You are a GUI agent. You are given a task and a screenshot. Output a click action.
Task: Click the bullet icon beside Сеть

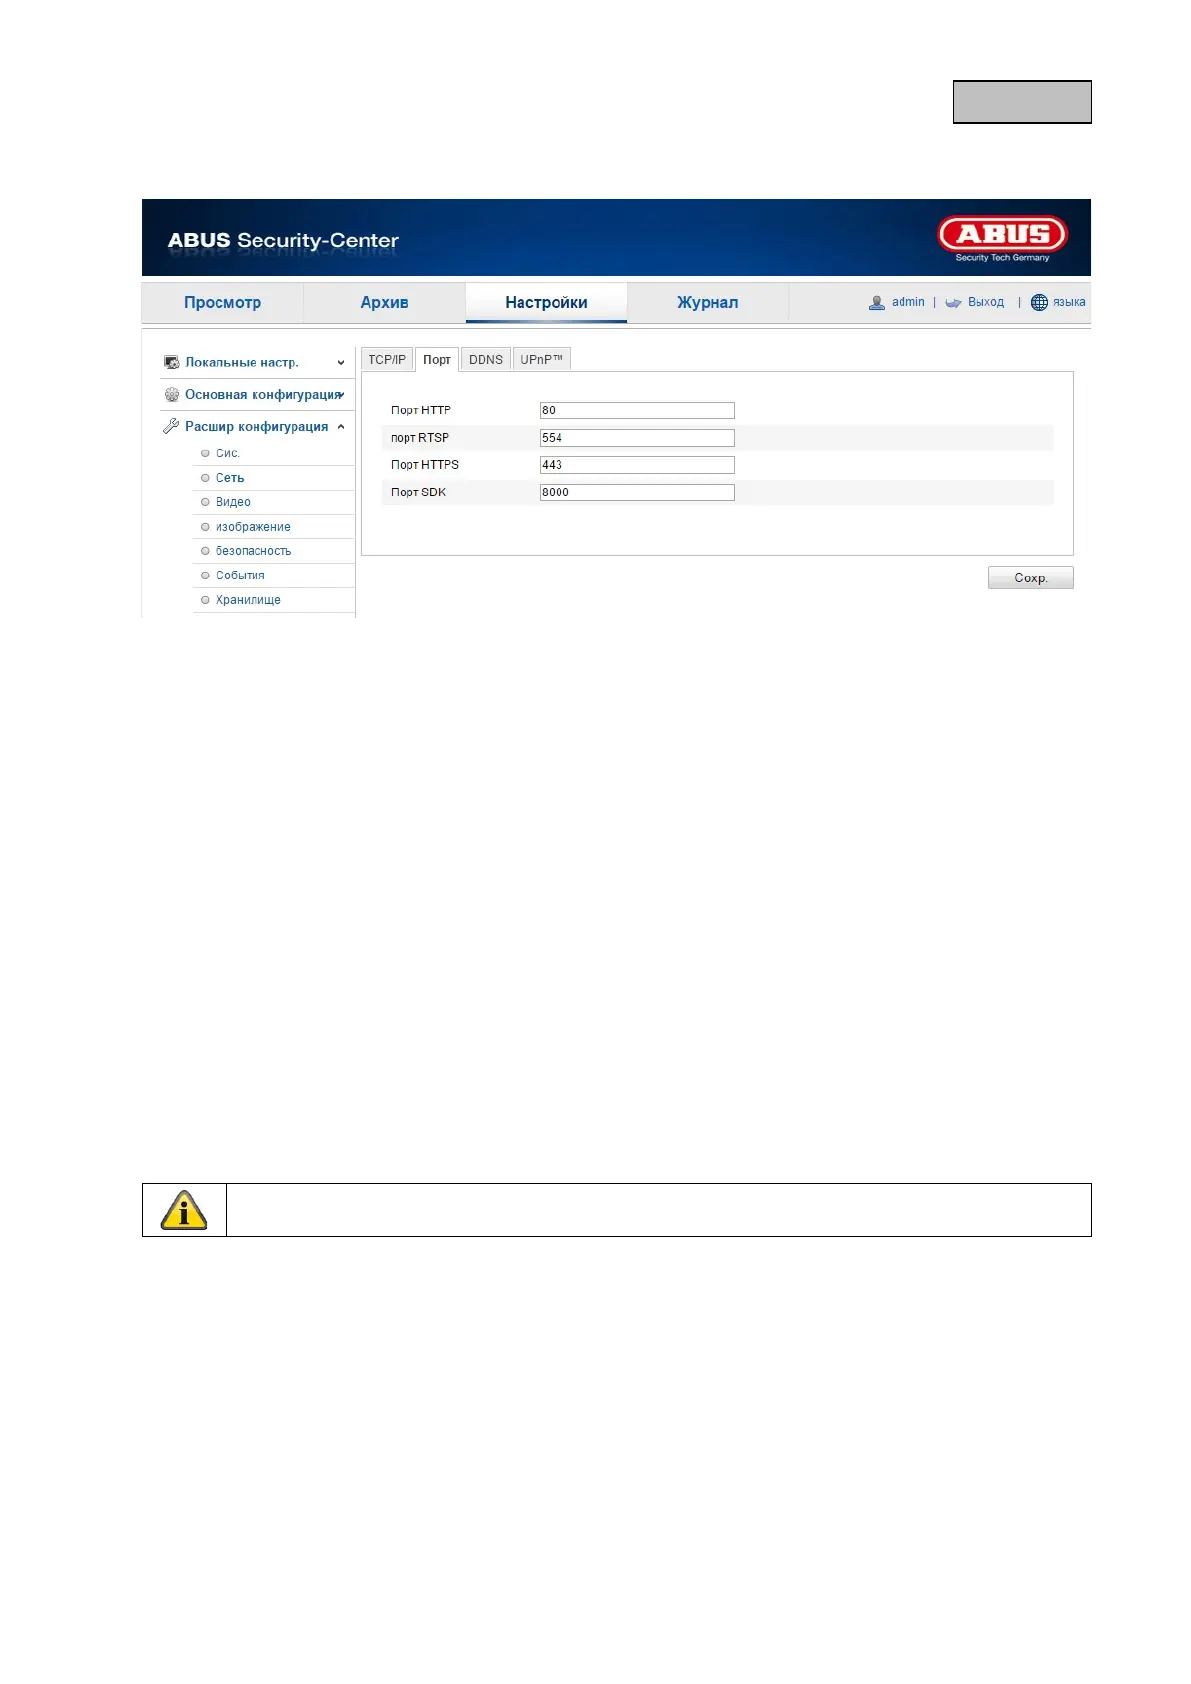(x=205, y=478)
